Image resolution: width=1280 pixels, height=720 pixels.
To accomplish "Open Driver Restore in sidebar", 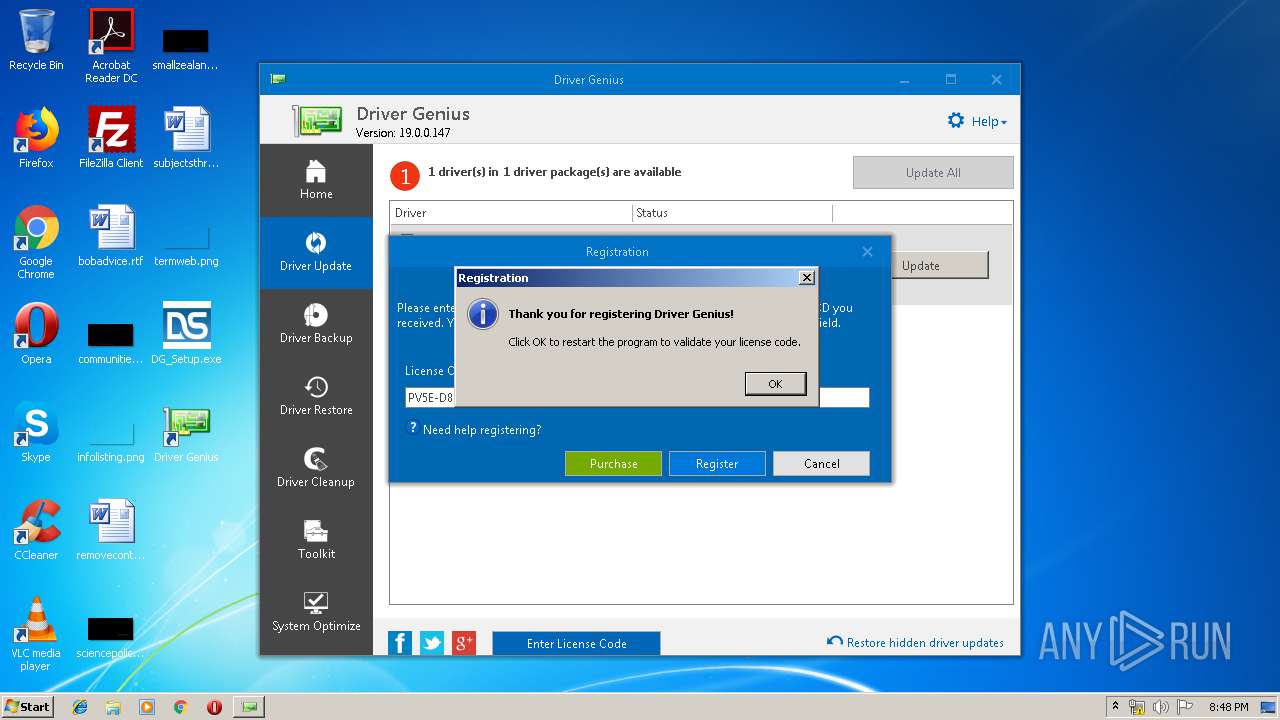I will point(316,397).
